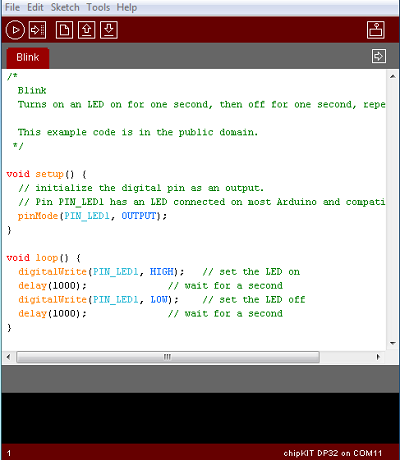Open the File menu
The height and width of the screenshot is (460, 400).
pos(13,7)
